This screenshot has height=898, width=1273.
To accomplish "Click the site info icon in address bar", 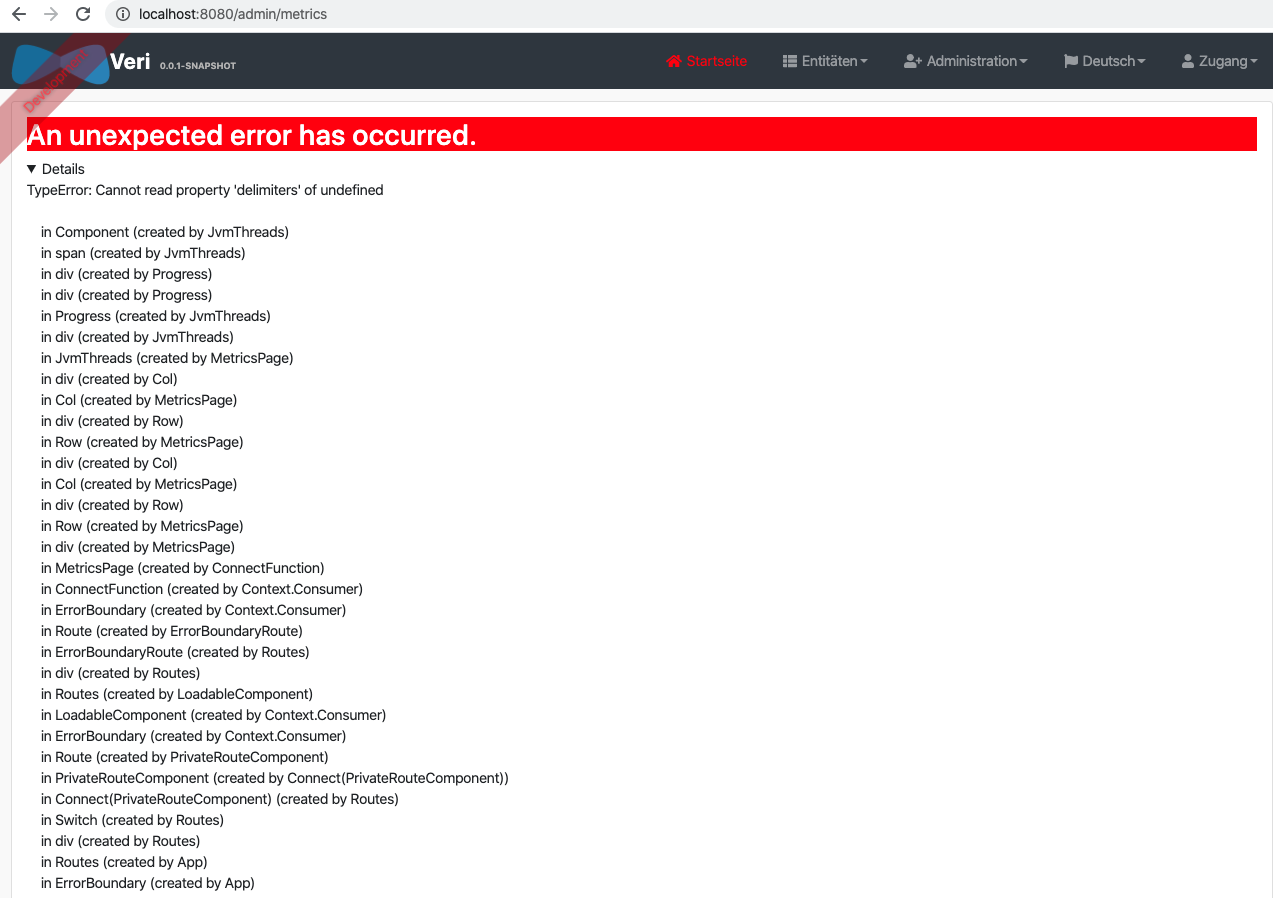I will tap(123, 14).
